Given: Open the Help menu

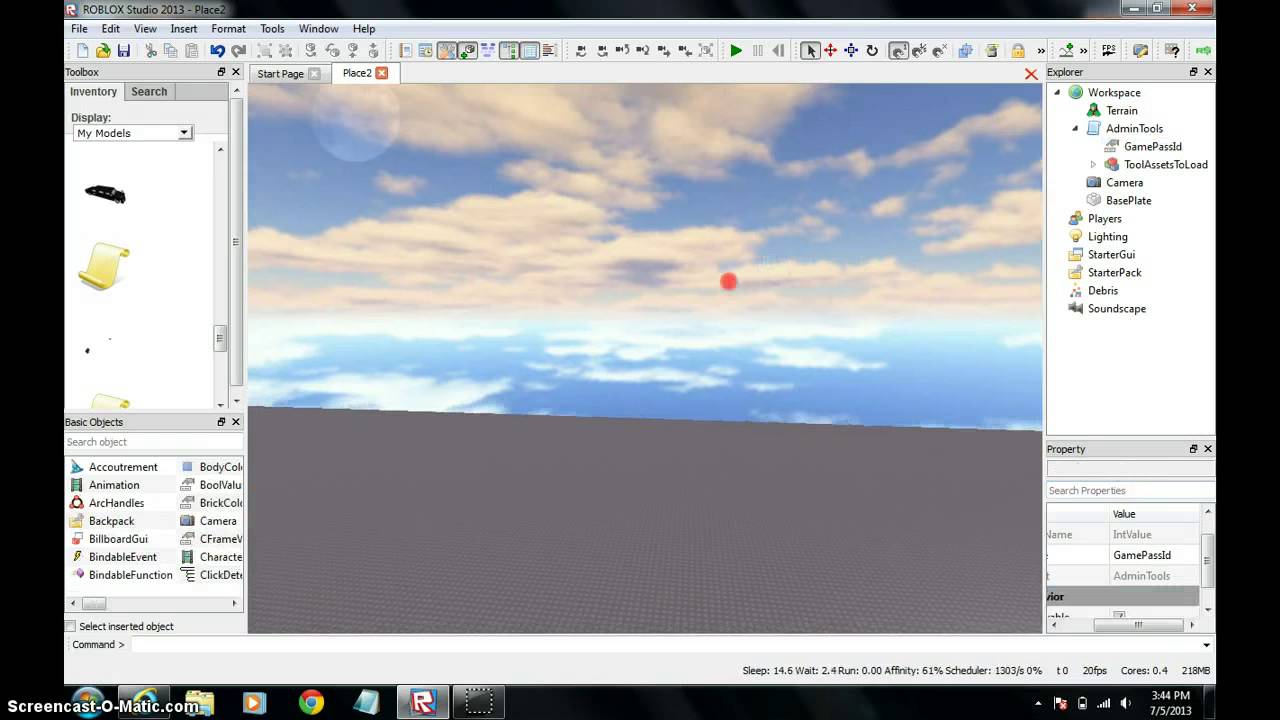Looking at the screenshot, I should (364, 29).
